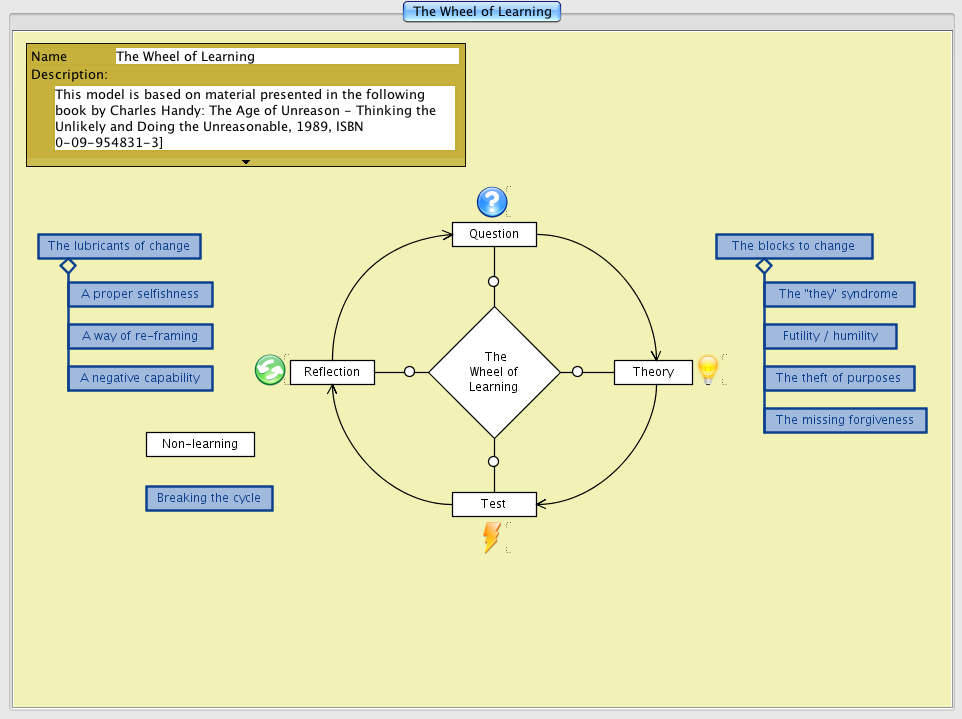The width and height of the screenshot is (962, 719).
Task: Click the Futility / humility item
Action: point(830,336)
